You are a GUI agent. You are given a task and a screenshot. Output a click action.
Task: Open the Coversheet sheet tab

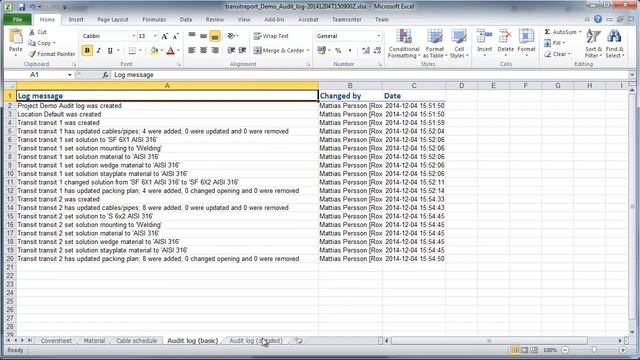click(x=56, y=340)
